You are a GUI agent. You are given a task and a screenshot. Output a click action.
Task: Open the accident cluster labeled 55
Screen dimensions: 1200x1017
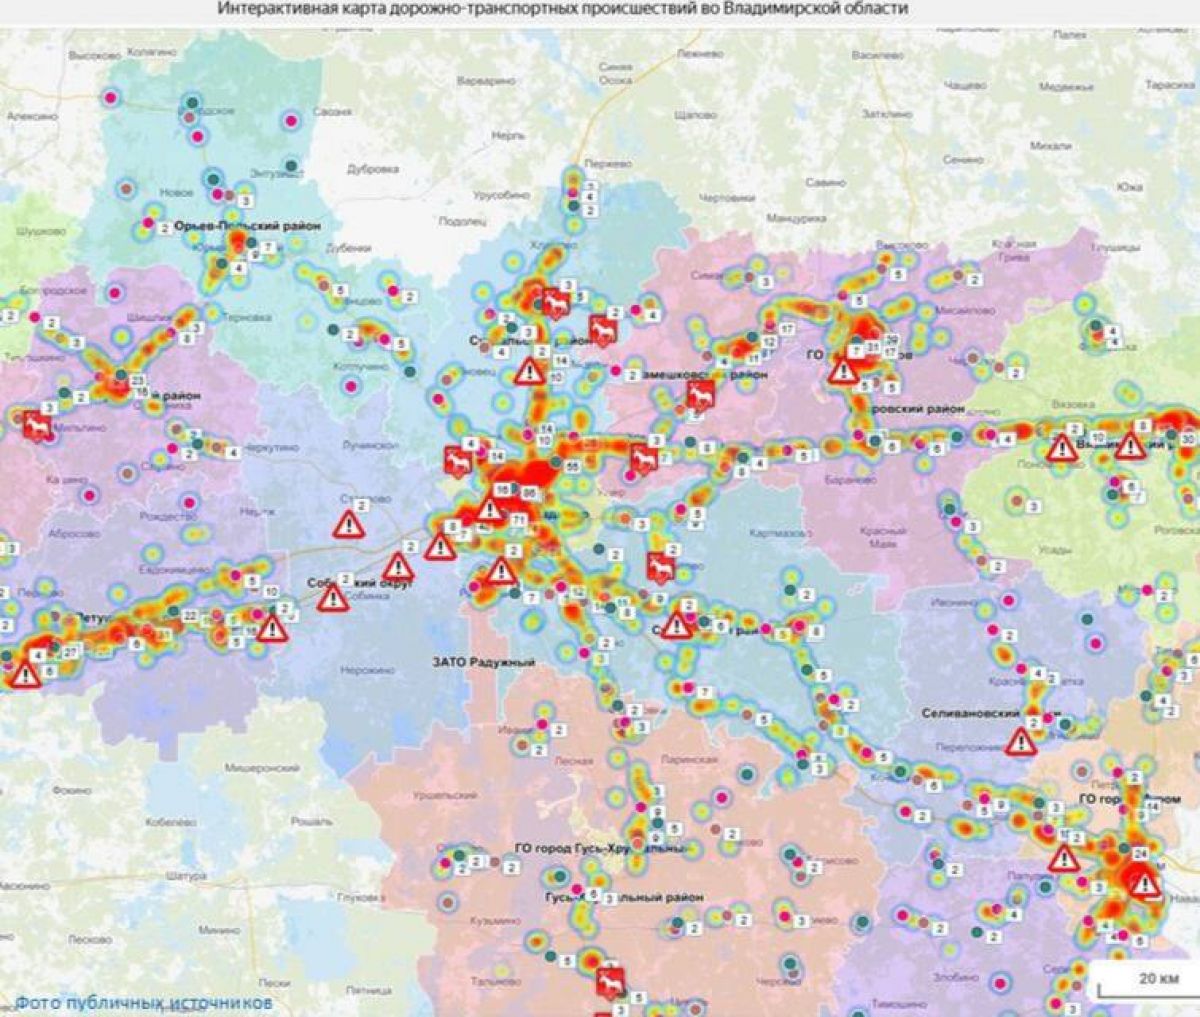pyautogui.click(x=572, y=467)
